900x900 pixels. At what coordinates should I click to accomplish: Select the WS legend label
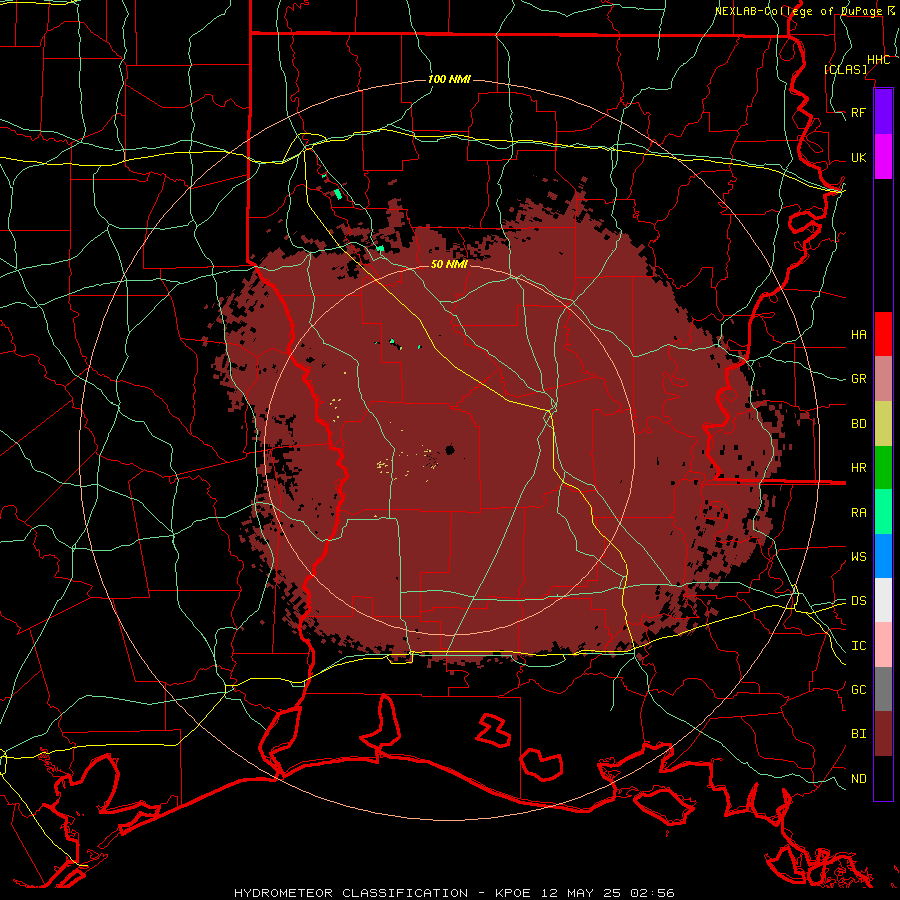click(x=859, y=556)
